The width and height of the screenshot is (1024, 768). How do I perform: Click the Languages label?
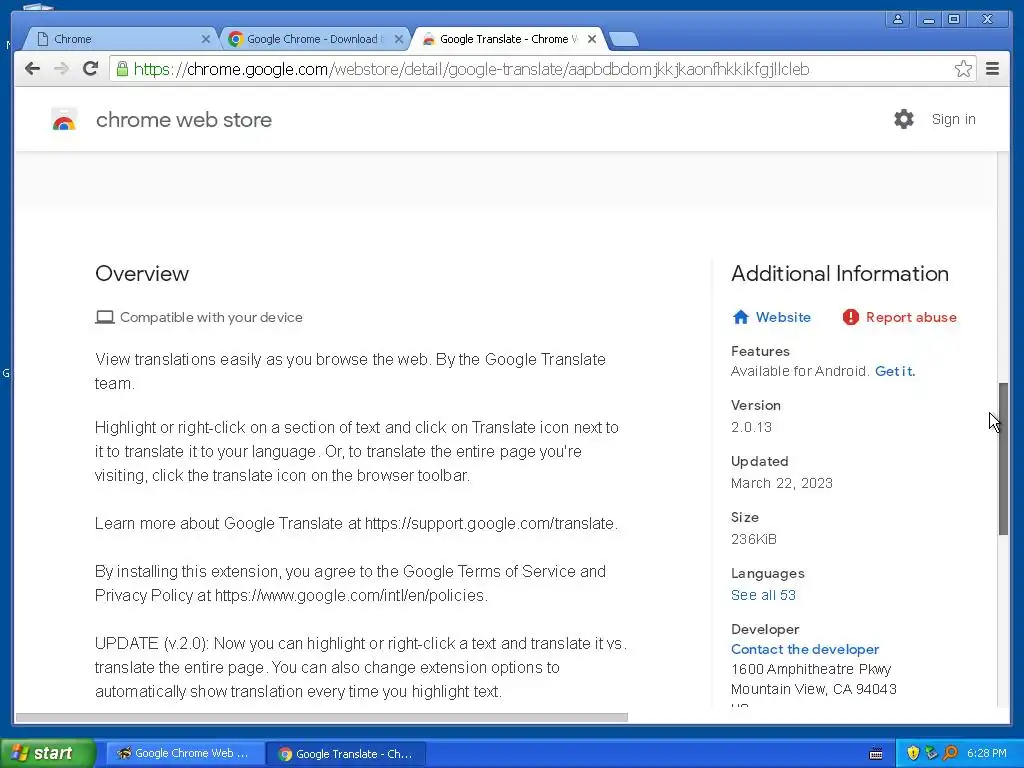[767, 573]
